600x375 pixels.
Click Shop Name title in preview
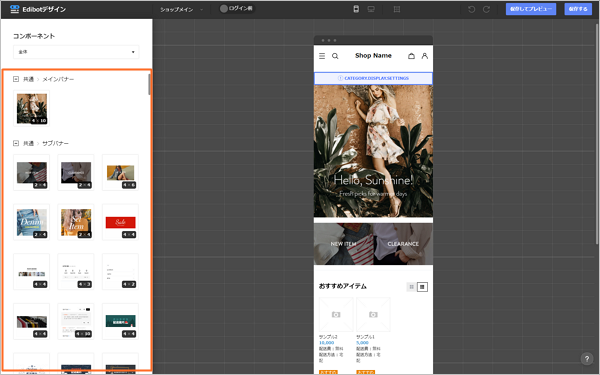(373, 55)
